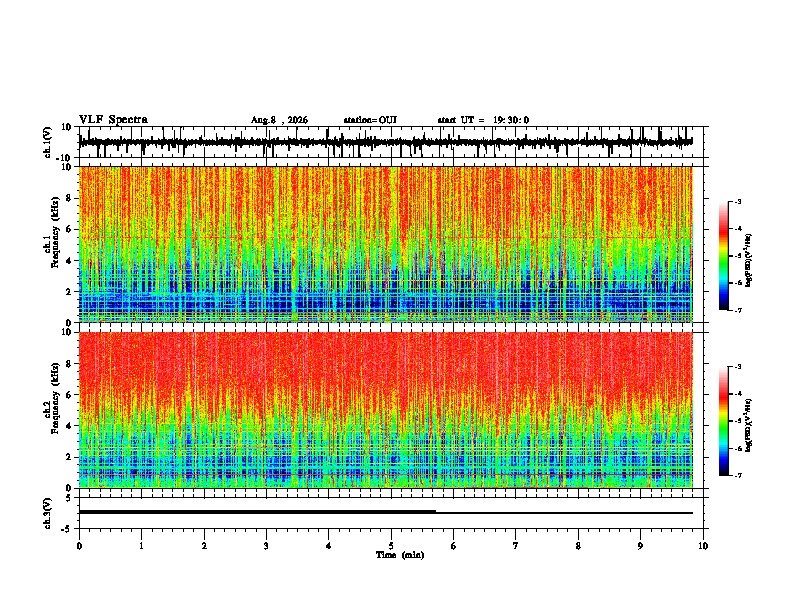Image resolution: width=792 pixels, height=612 pixels.
Task: Click the "-7" label on ch.1 color bar
Action: [738, 310]
